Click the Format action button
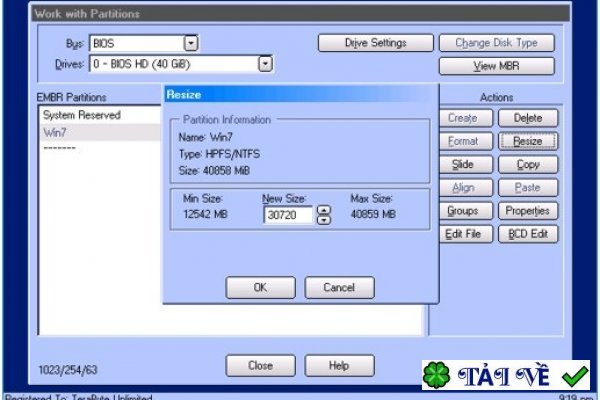Viewport: 600px width, 400px height. point(465,141)
